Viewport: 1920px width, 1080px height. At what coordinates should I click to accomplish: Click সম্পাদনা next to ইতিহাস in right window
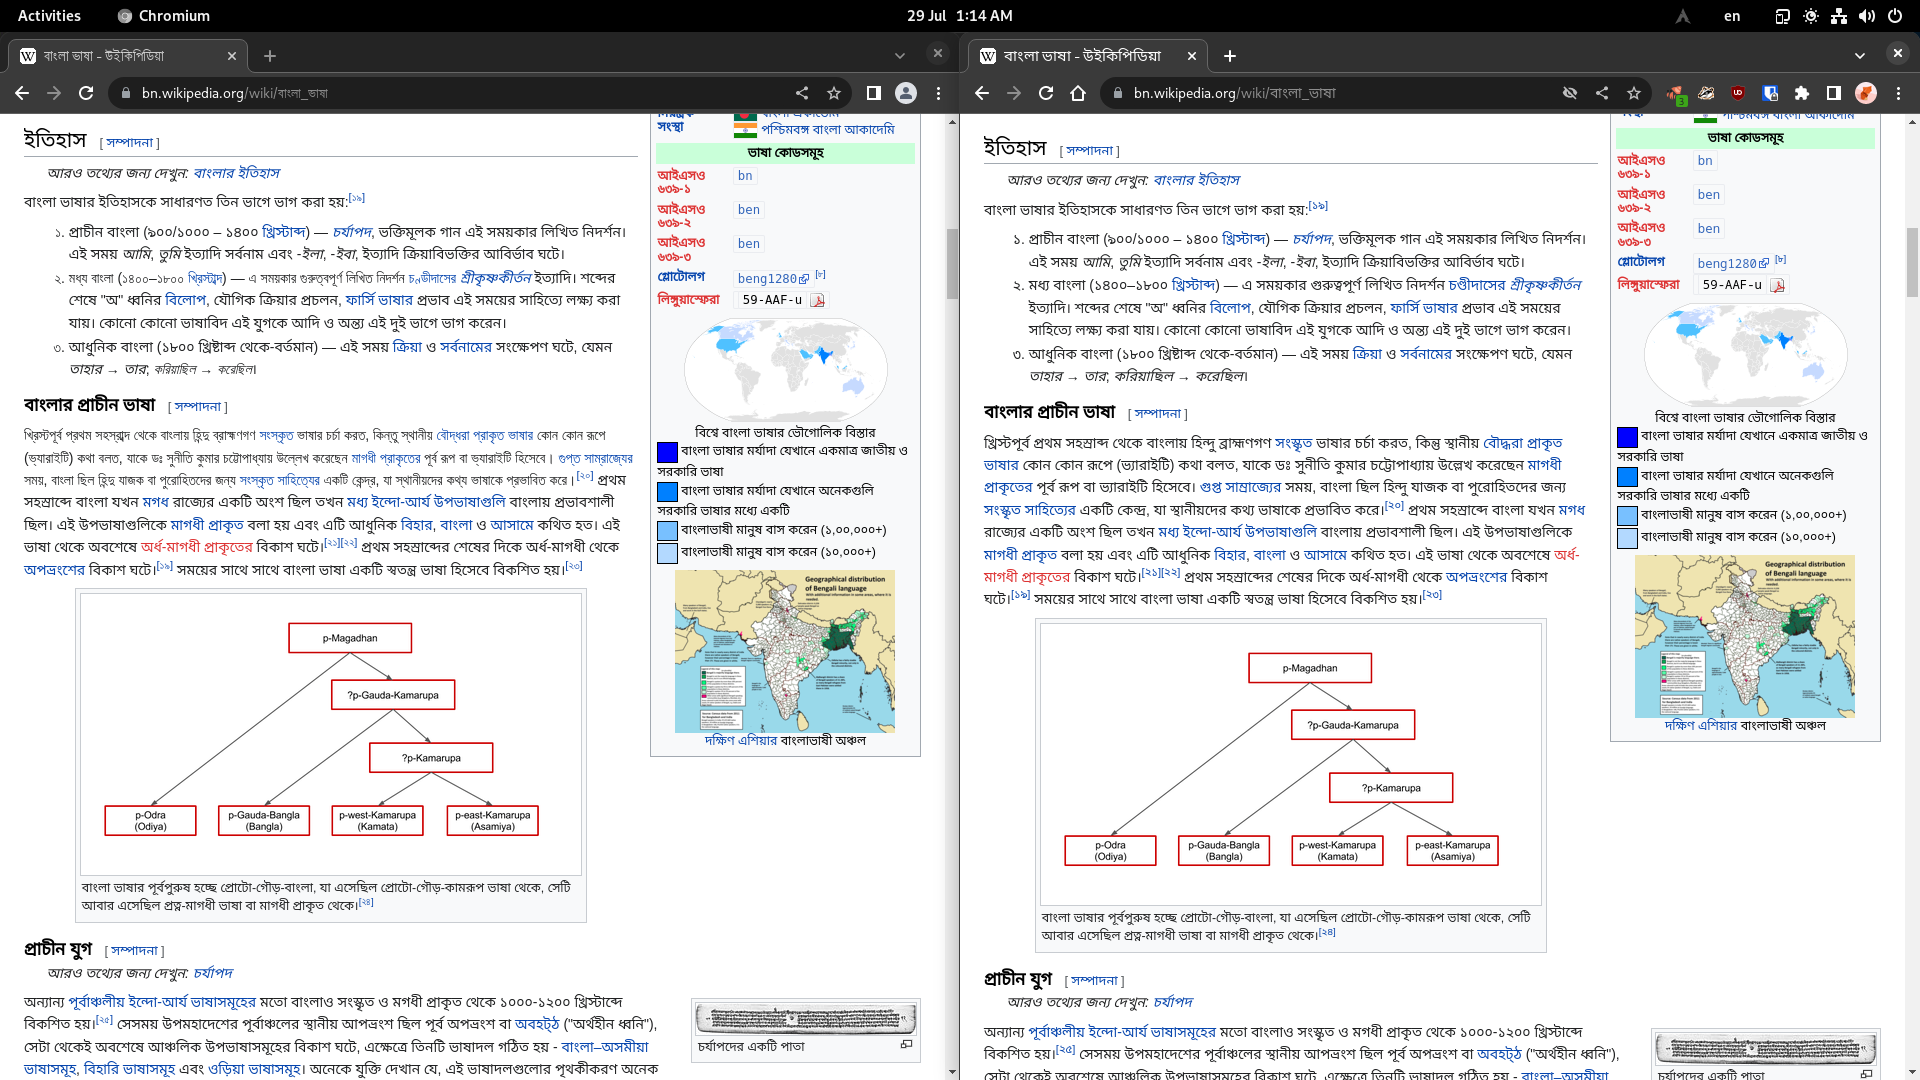1089,151
